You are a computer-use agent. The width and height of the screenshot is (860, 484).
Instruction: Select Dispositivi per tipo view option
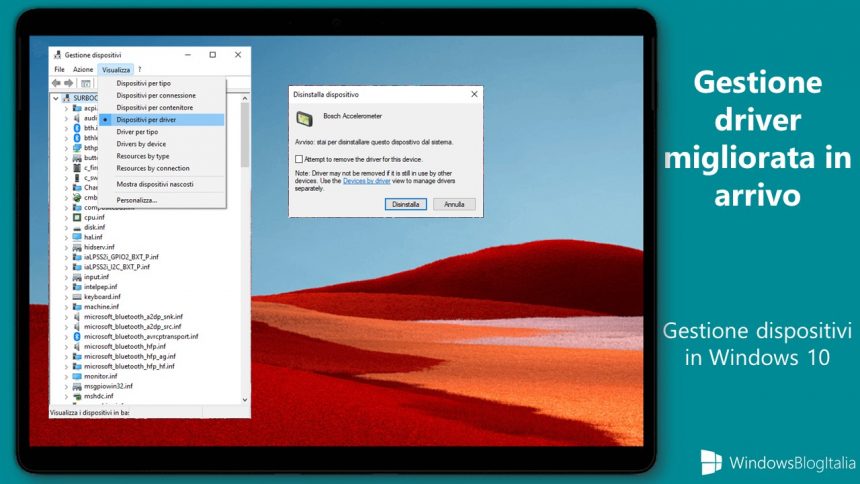click(x=143, y=83)
